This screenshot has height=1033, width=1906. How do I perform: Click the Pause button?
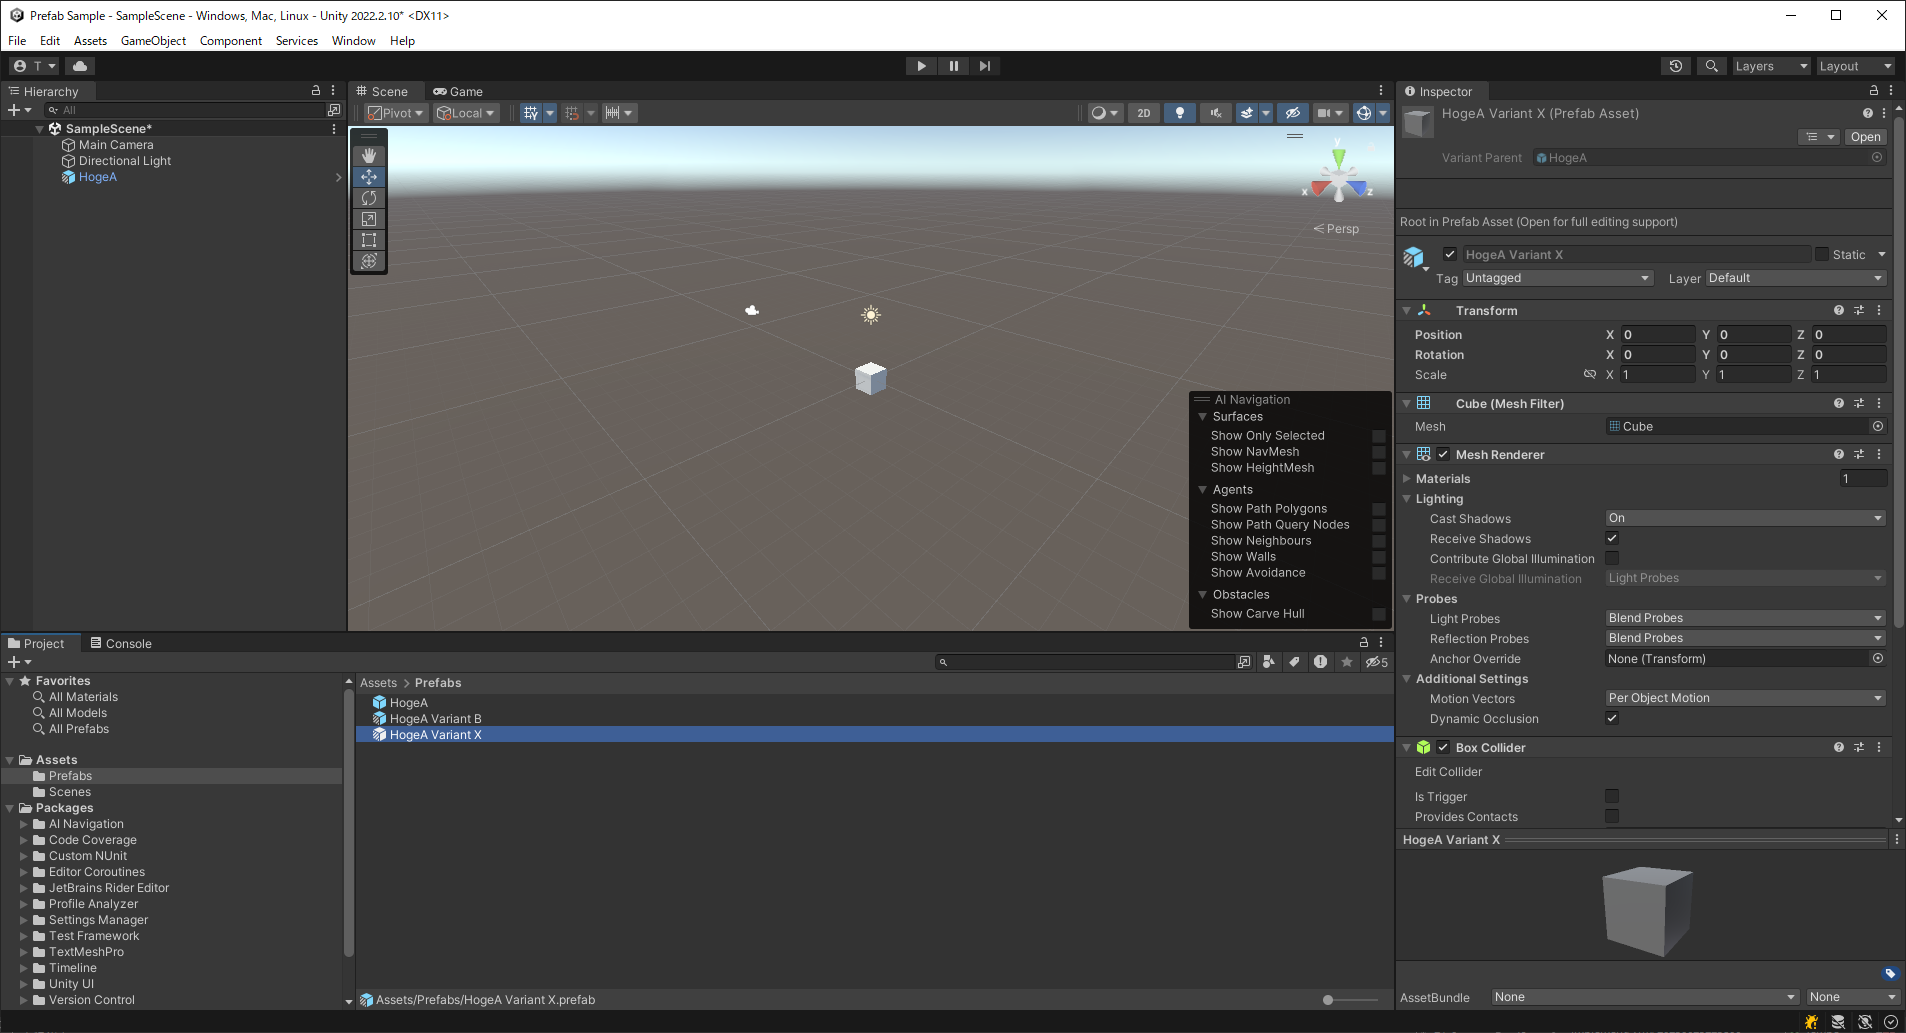[953, 66]
